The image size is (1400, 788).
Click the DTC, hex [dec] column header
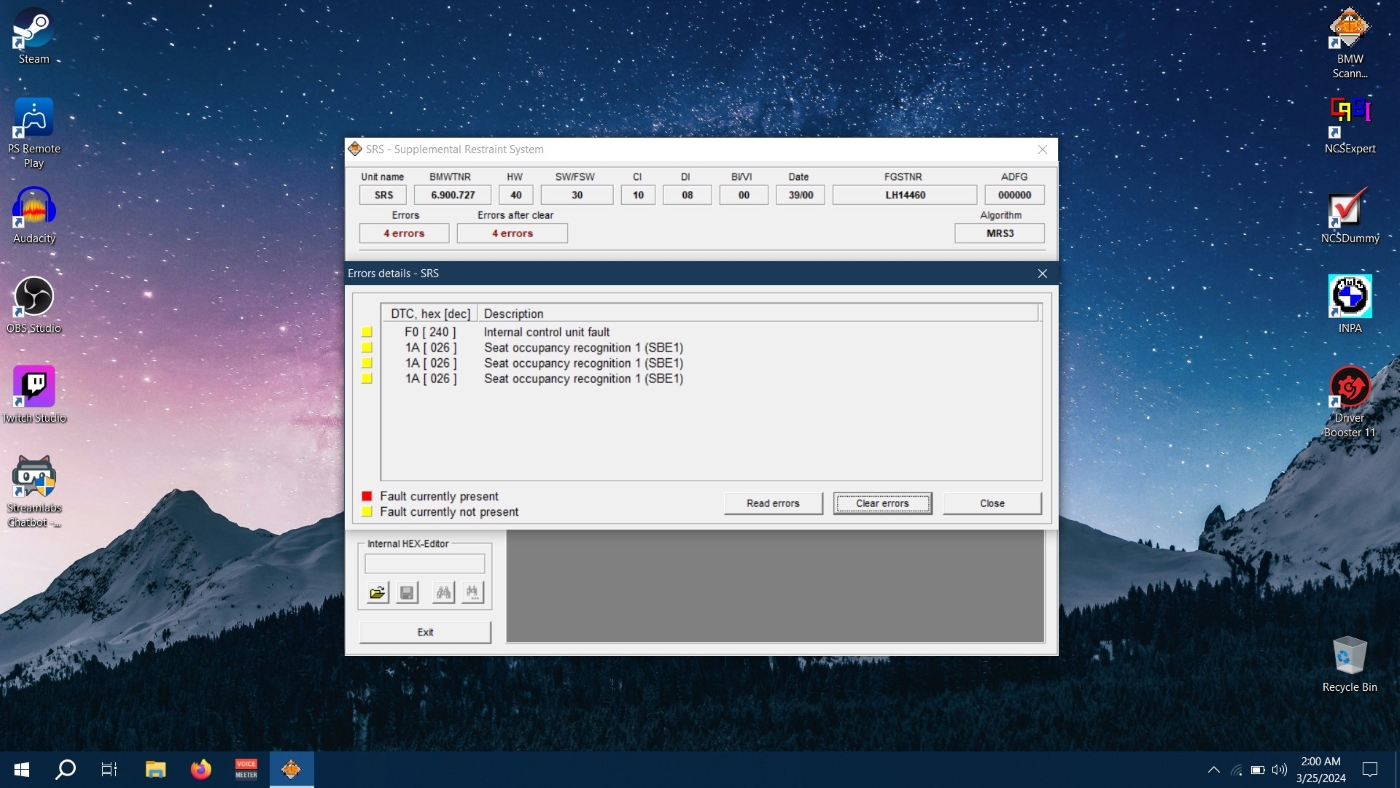[430, 314]
